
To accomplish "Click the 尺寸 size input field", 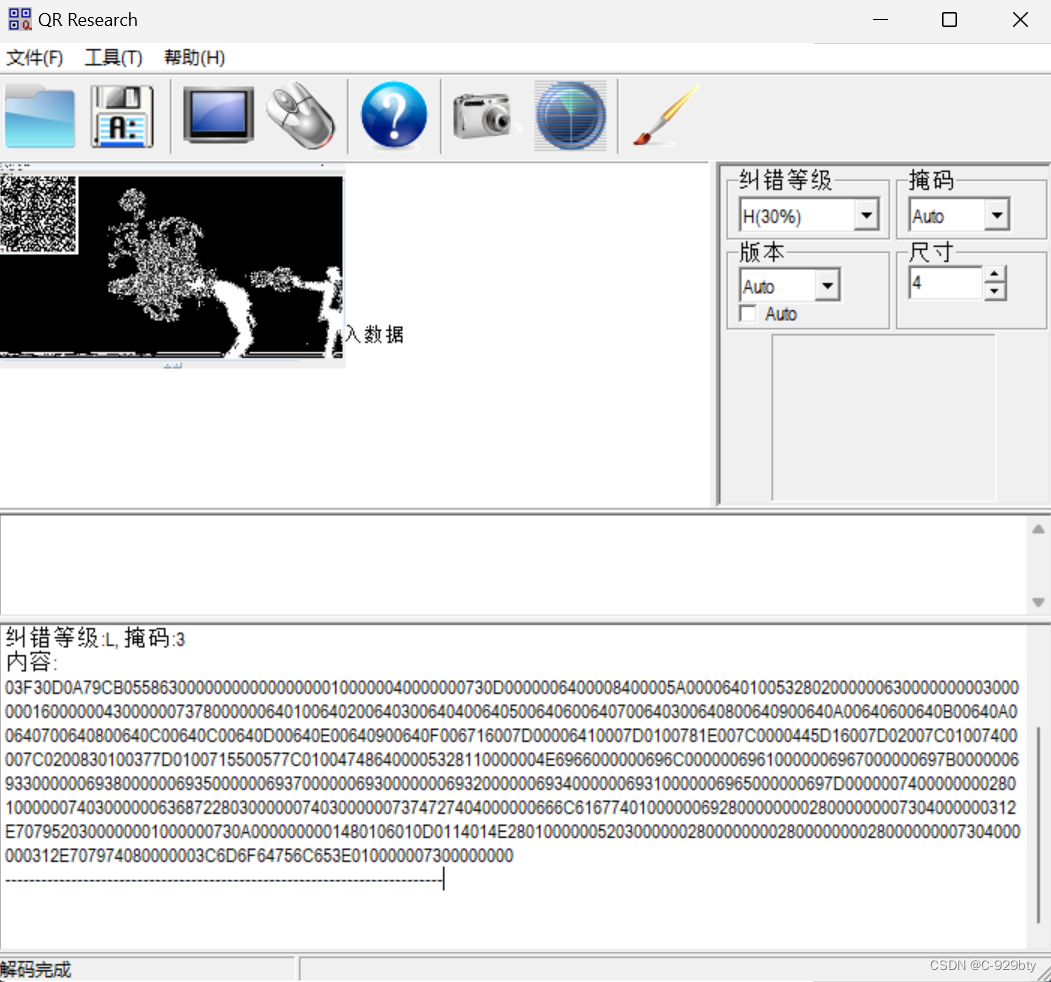I will (x=946, y=283).
